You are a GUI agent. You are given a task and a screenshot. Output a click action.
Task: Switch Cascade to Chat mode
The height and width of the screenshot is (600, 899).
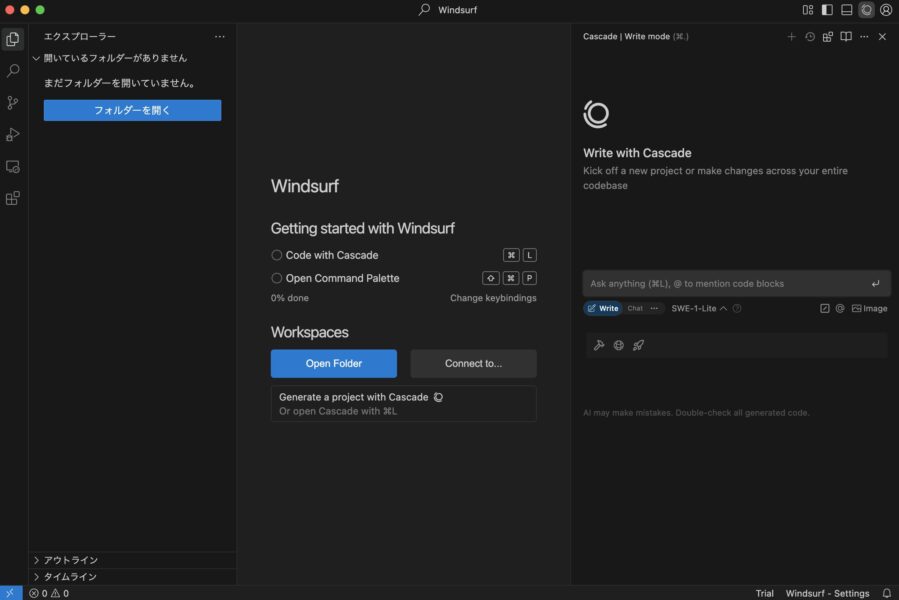635,309
